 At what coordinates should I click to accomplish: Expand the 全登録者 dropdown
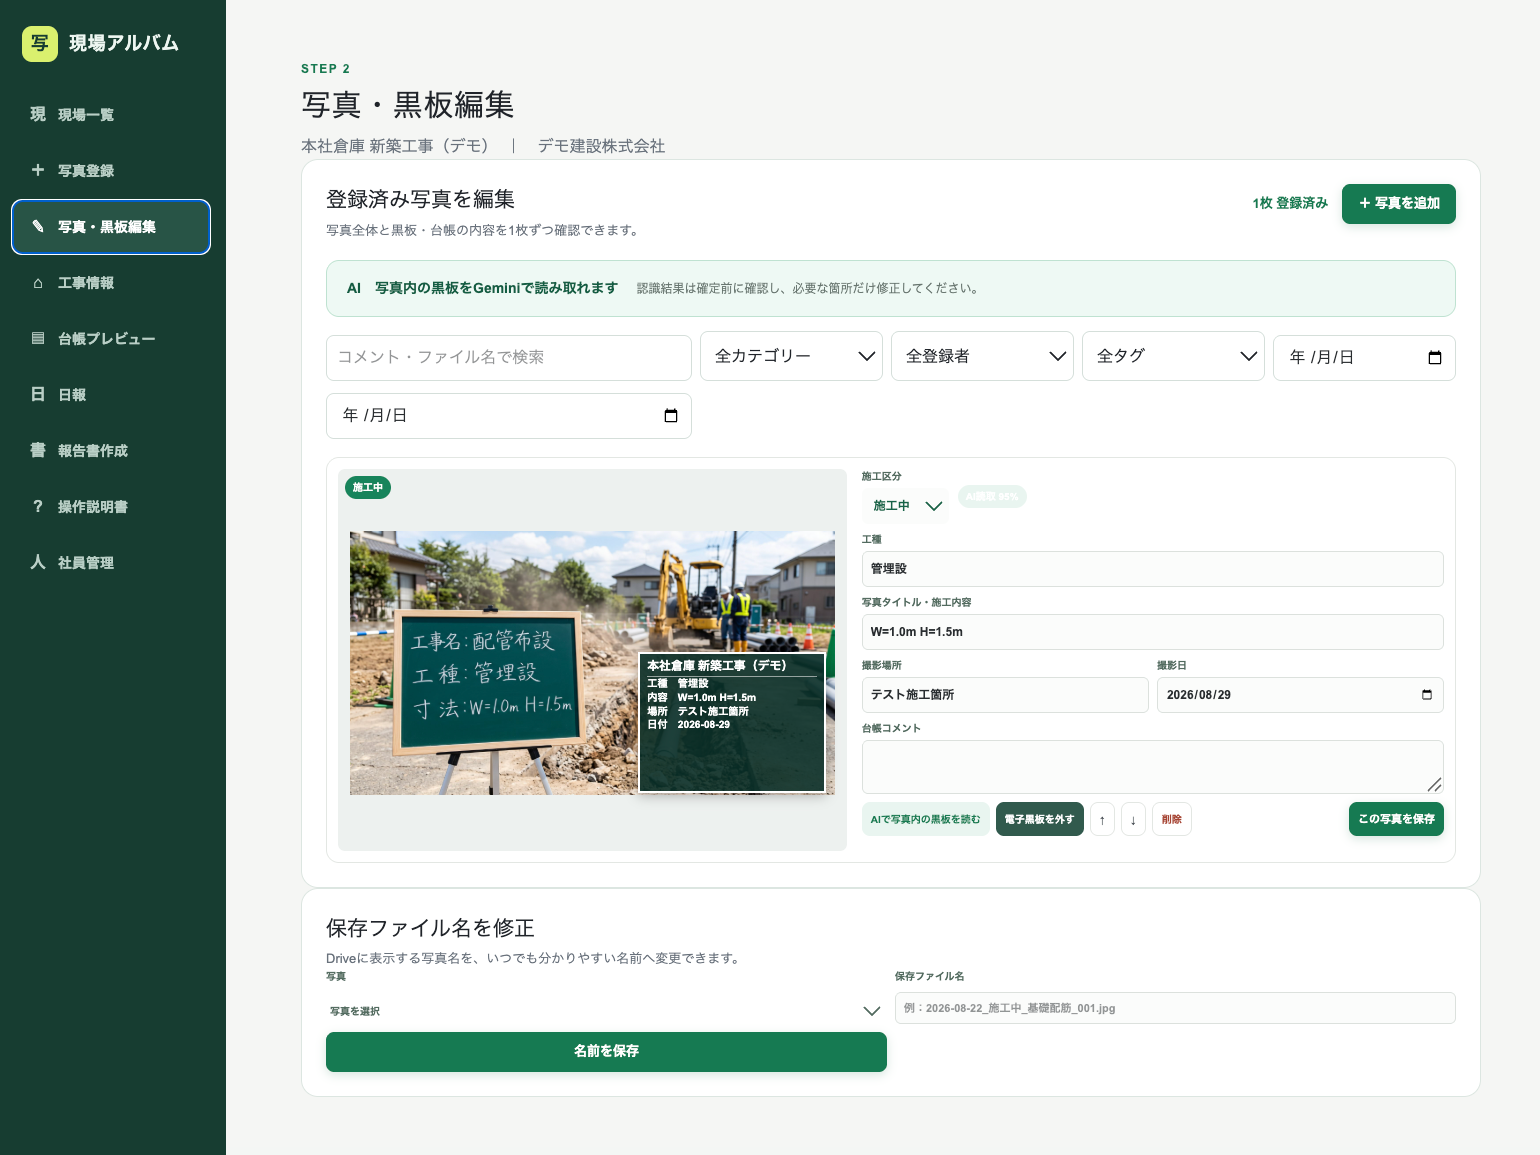click(x=982, y=356)
